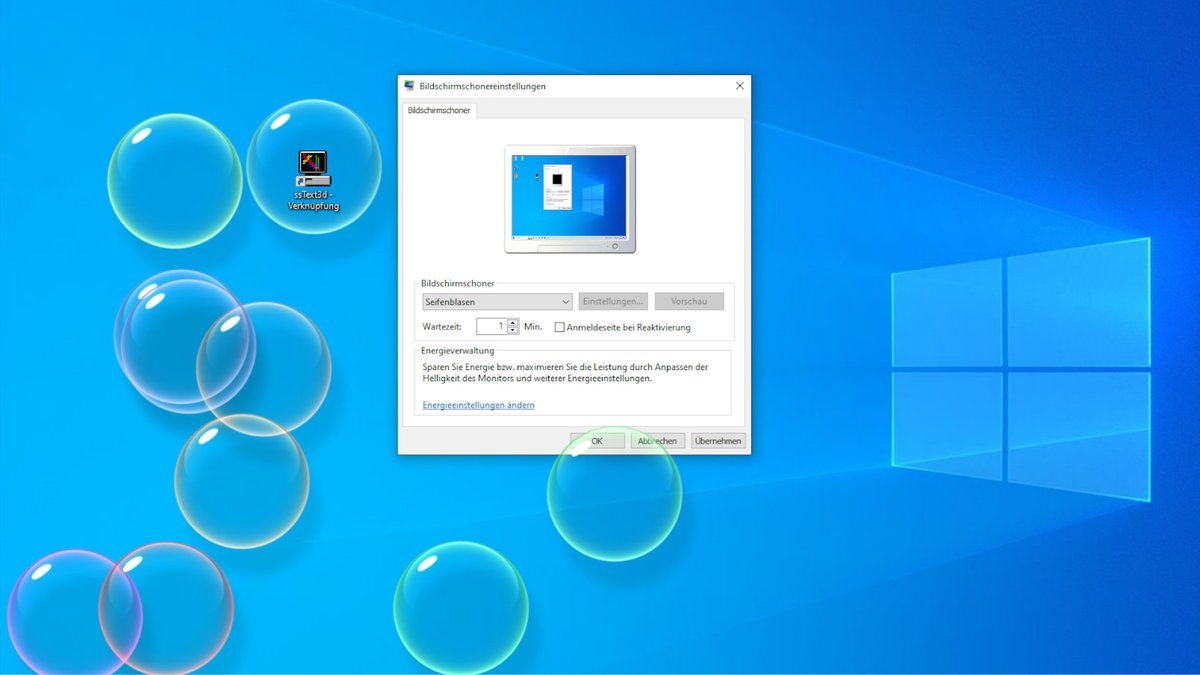Open the ssText3d - Verknüpfung desktop shortcut
1200x675 pixels.
[x=311, y=165]
